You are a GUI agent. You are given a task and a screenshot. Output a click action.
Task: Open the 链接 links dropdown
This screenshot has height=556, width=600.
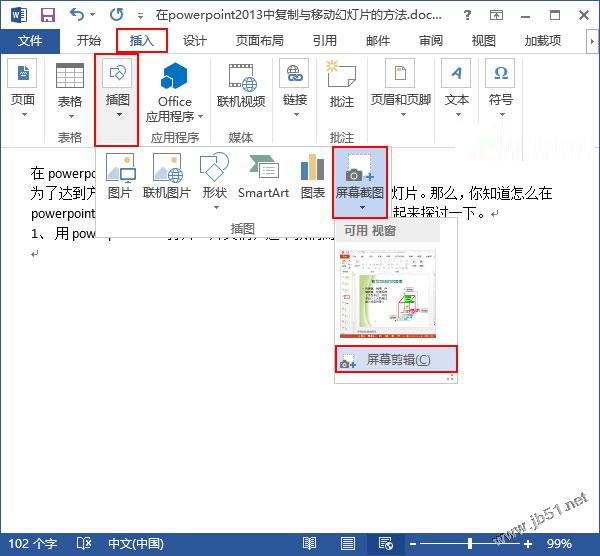coord(294,89)
